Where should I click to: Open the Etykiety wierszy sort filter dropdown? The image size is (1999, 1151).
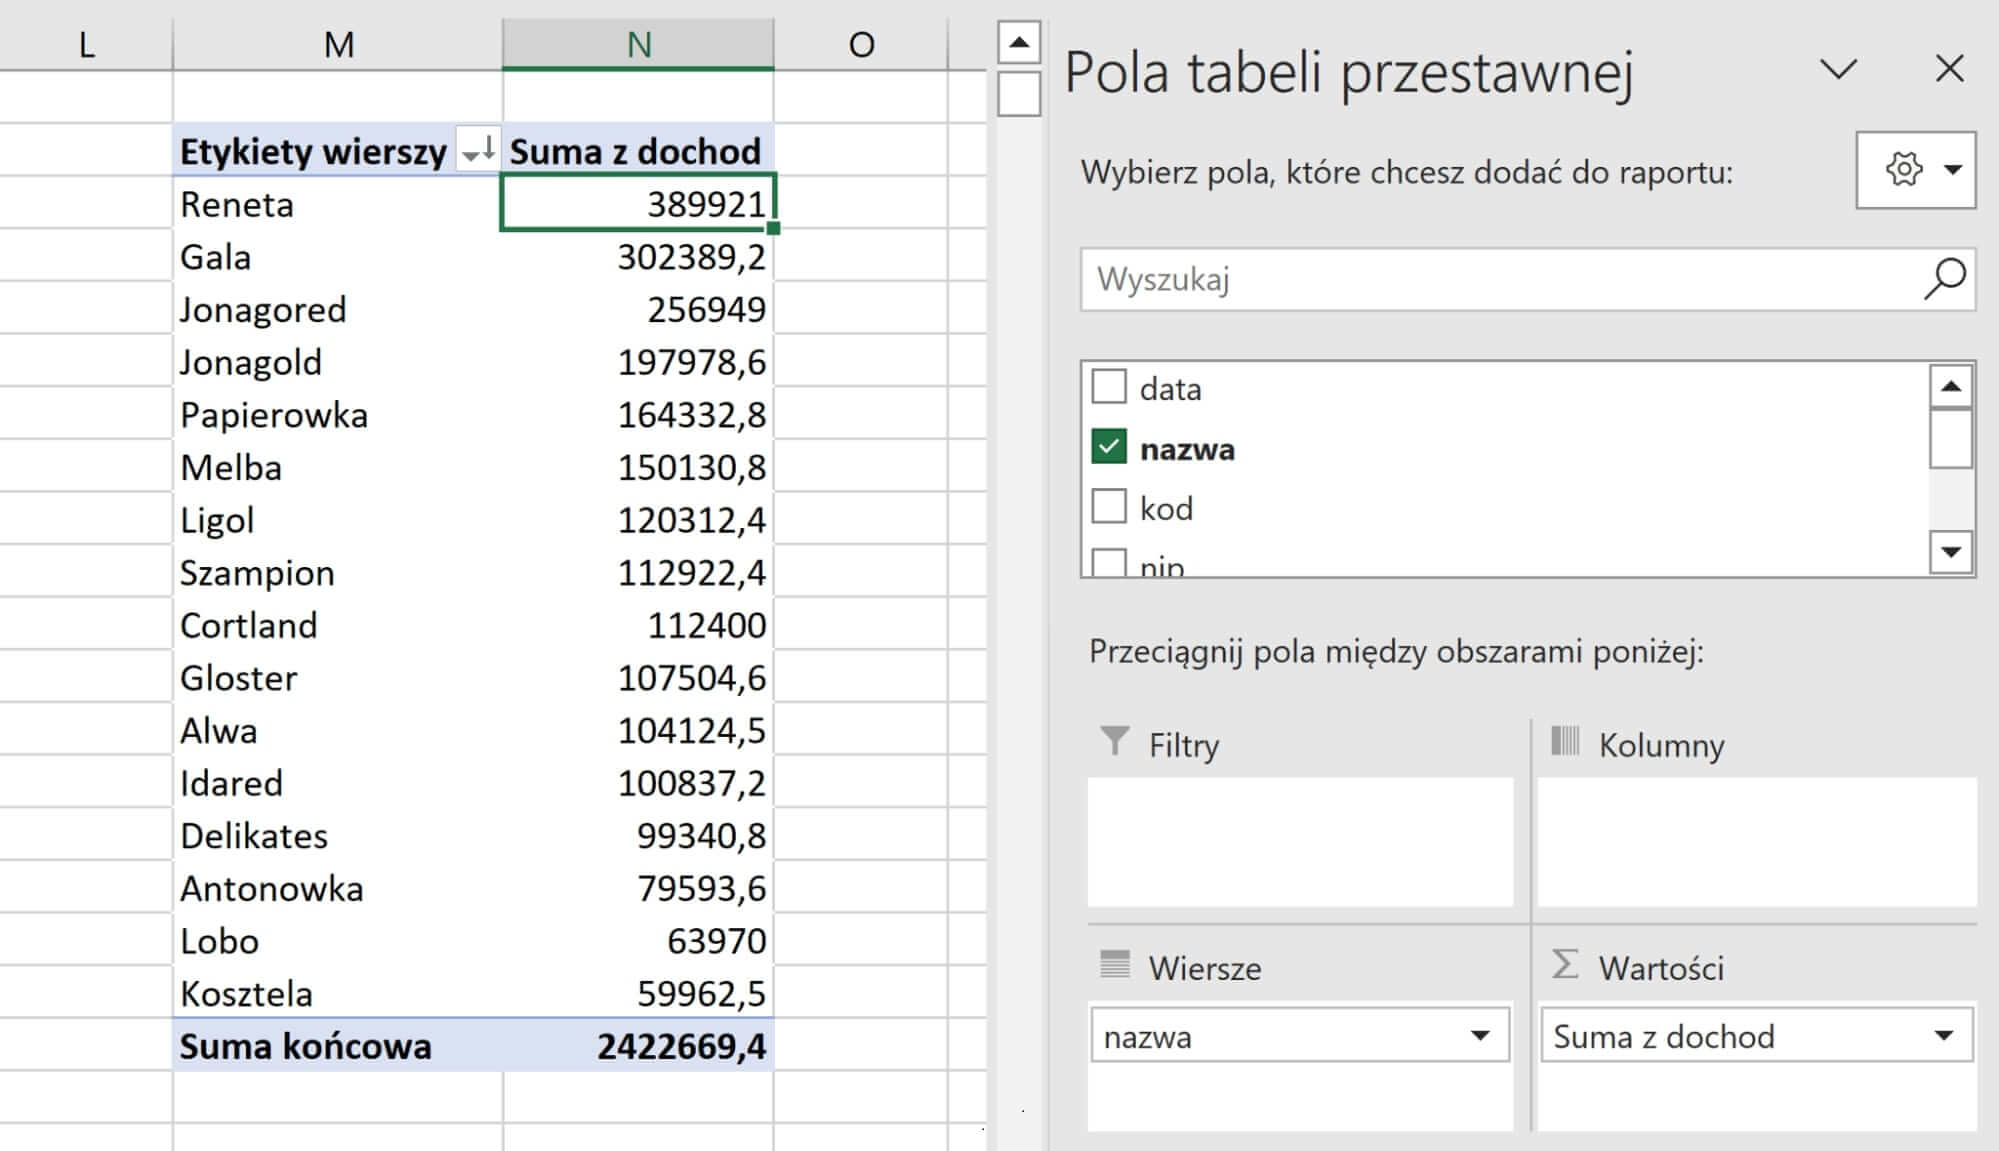coord(478,151)
